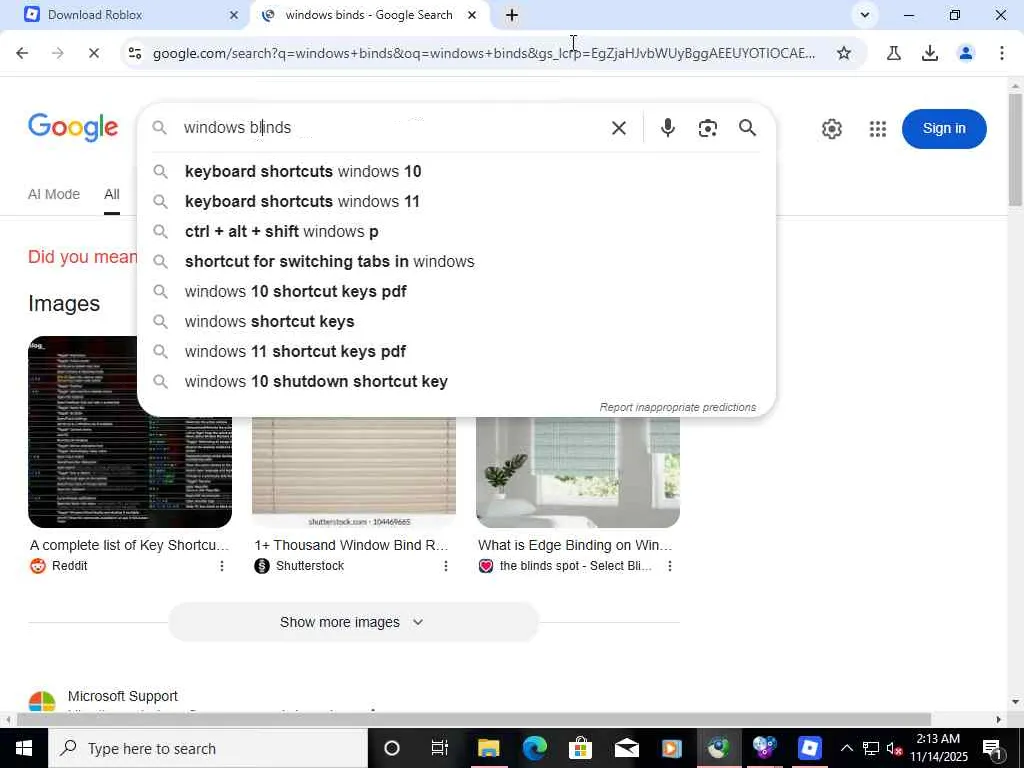
Task: Bookmark this page with the star icon
Action: [844, 53]
